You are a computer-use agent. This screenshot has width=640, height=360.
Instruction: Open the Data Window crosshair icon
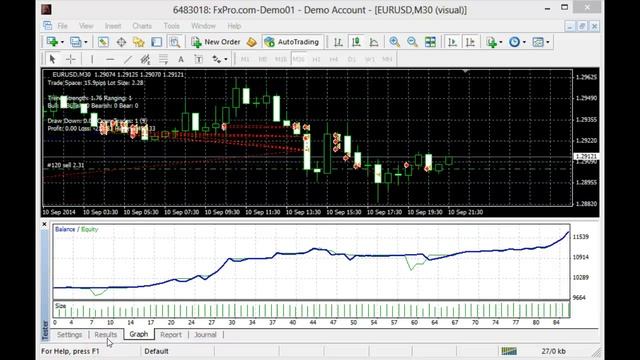[x=121, y=42]
